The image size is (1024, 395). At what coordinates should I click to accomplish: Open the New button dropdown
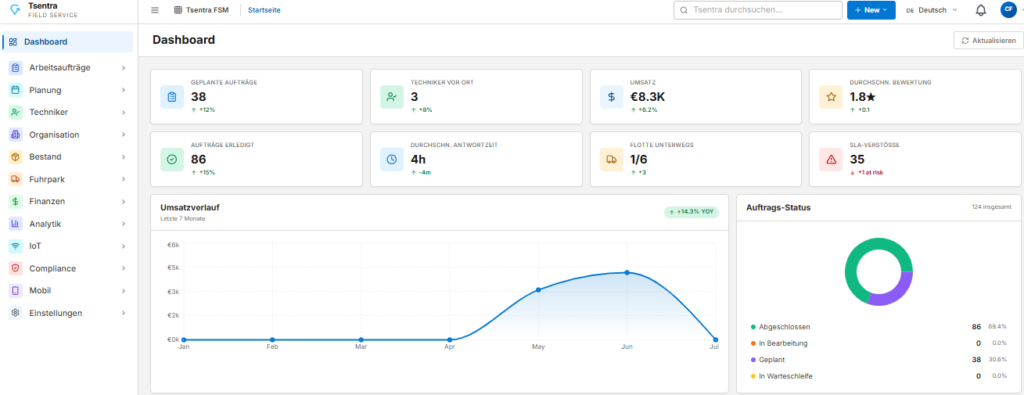coord(871,10)
